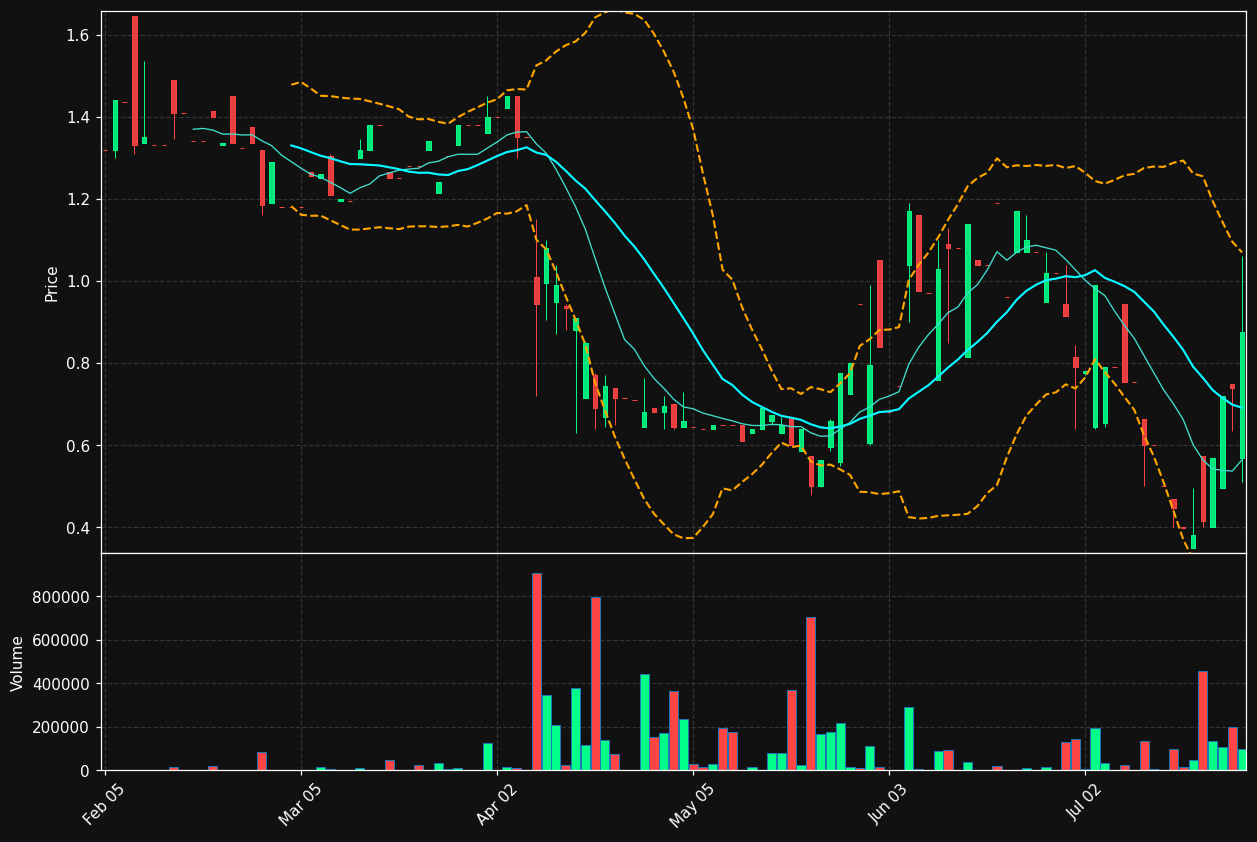Click the Apr 02 date label
This screenshot has width=1257, height=842.
(497, 805)
